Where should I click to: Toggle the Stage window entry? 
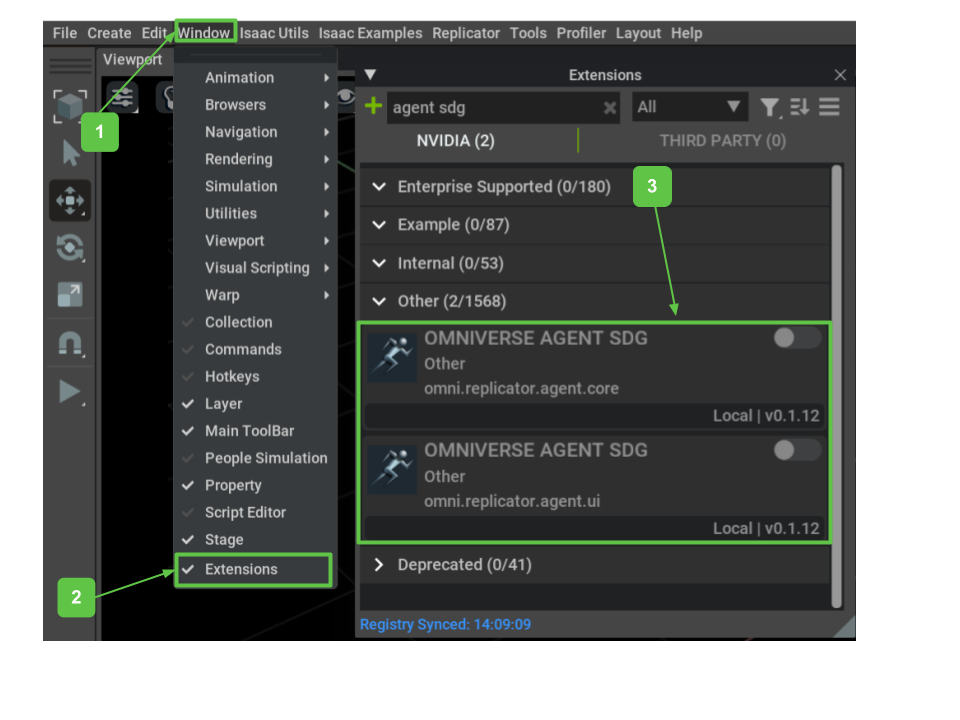point(256,539)
